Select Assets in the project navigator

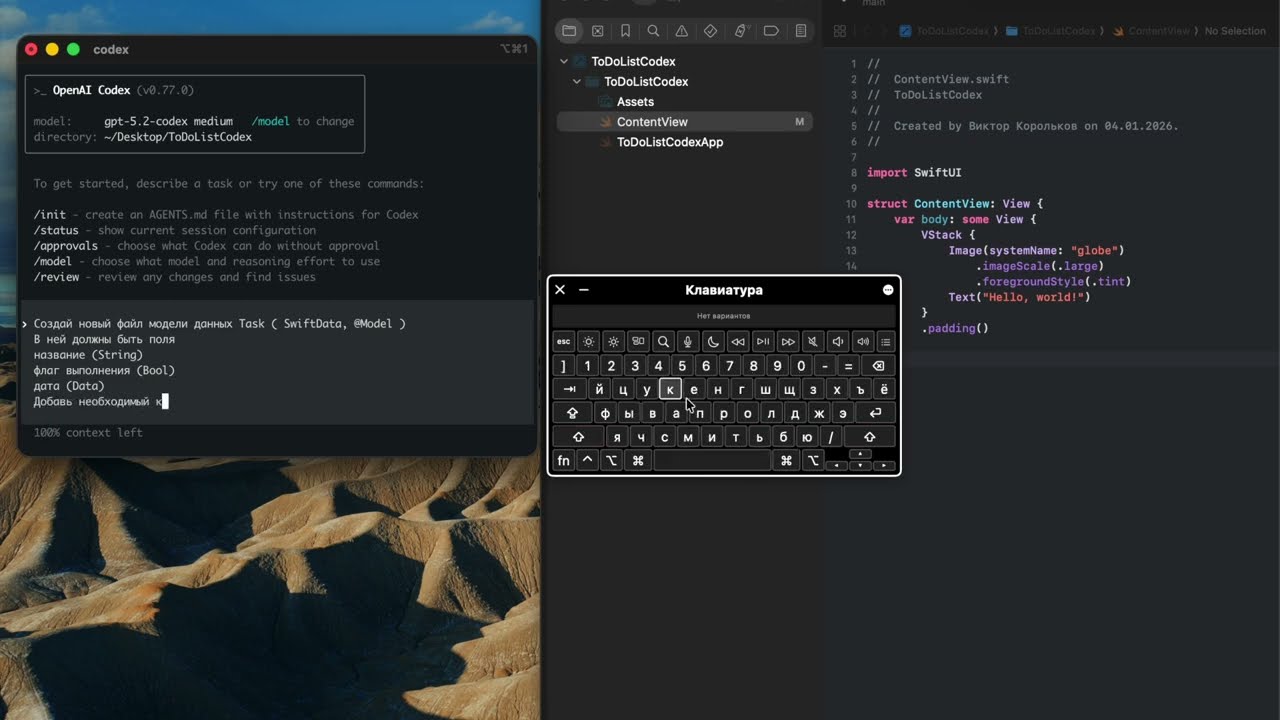(x=635, y=102)
